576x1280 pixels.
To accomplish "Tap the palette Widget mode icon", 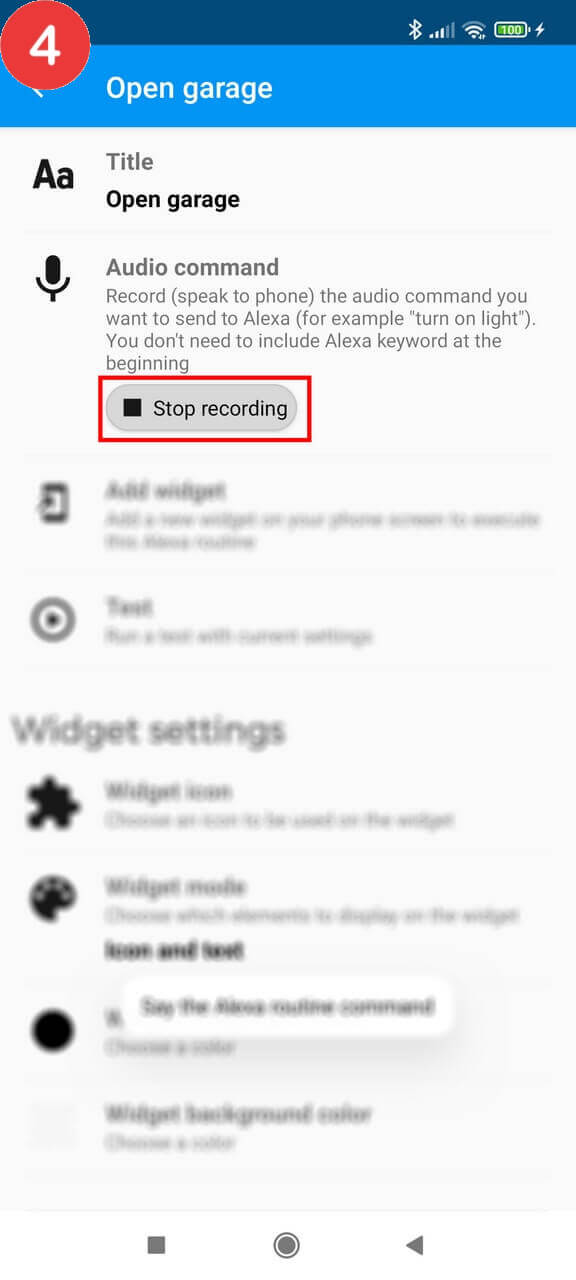I will click(53, 900).
